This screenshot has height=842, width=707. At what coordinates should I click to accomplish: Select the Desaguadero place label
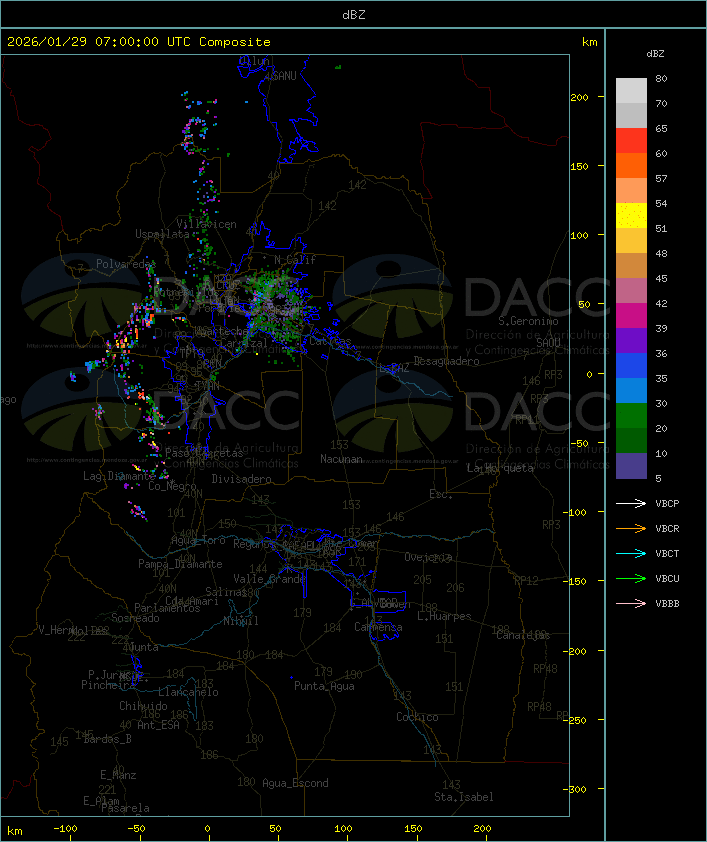pyautogui.click(x=447, y=361)
